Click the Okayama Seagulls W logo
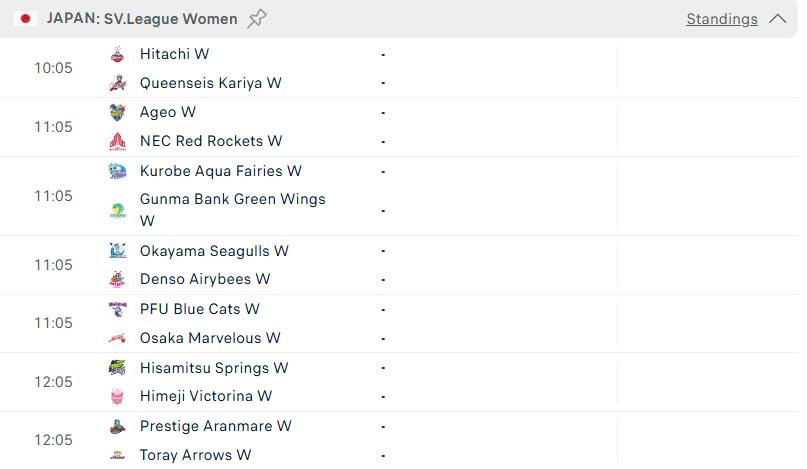The height and width of the screenshot is (469, 807). point(117,251)
